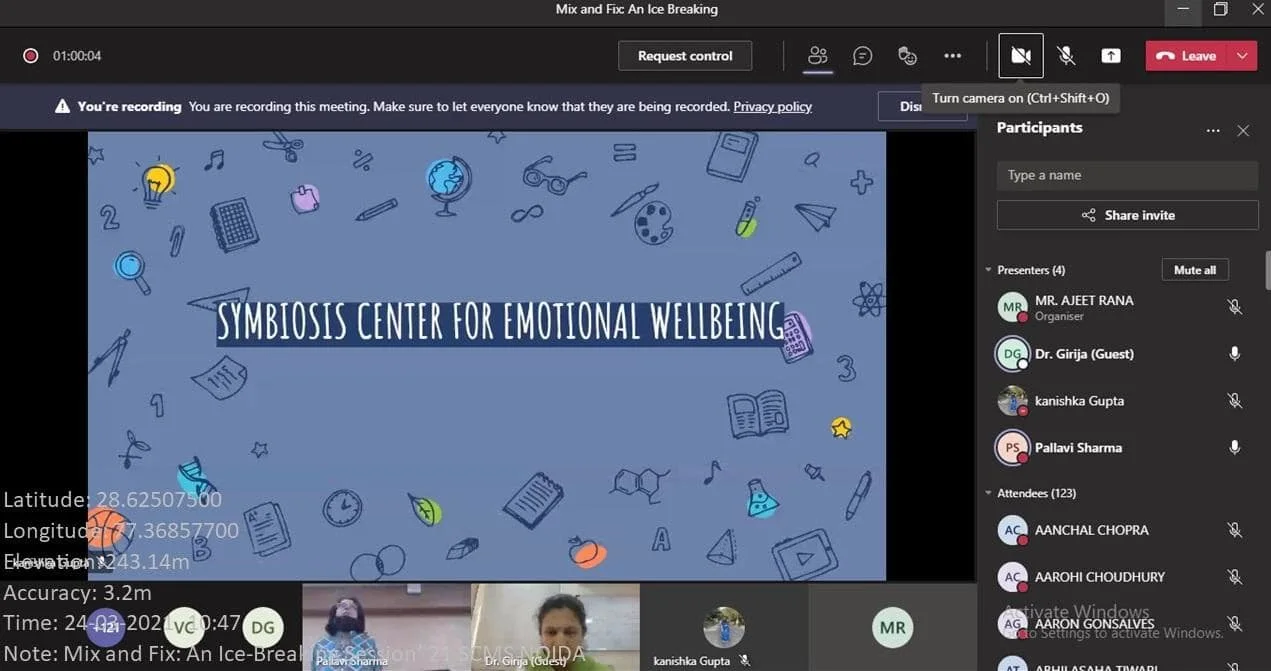Viewport: 1271px width, 671px height.
Task: Select MR. AJEET RANA in participants list
Action: click(x=1084, y=307)
